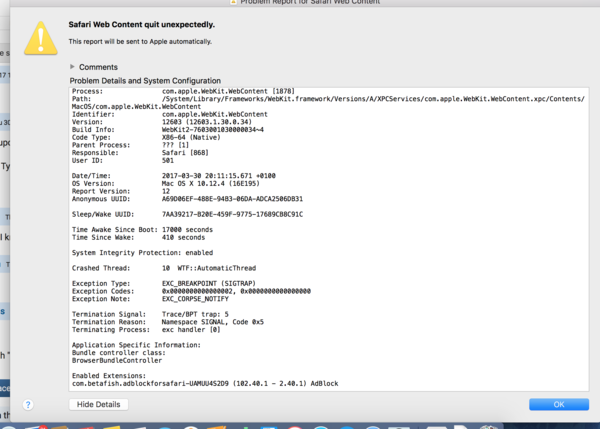Click the yellow warning triangle icon
This screenshot has width=600, height=429.
coord(41,38)
